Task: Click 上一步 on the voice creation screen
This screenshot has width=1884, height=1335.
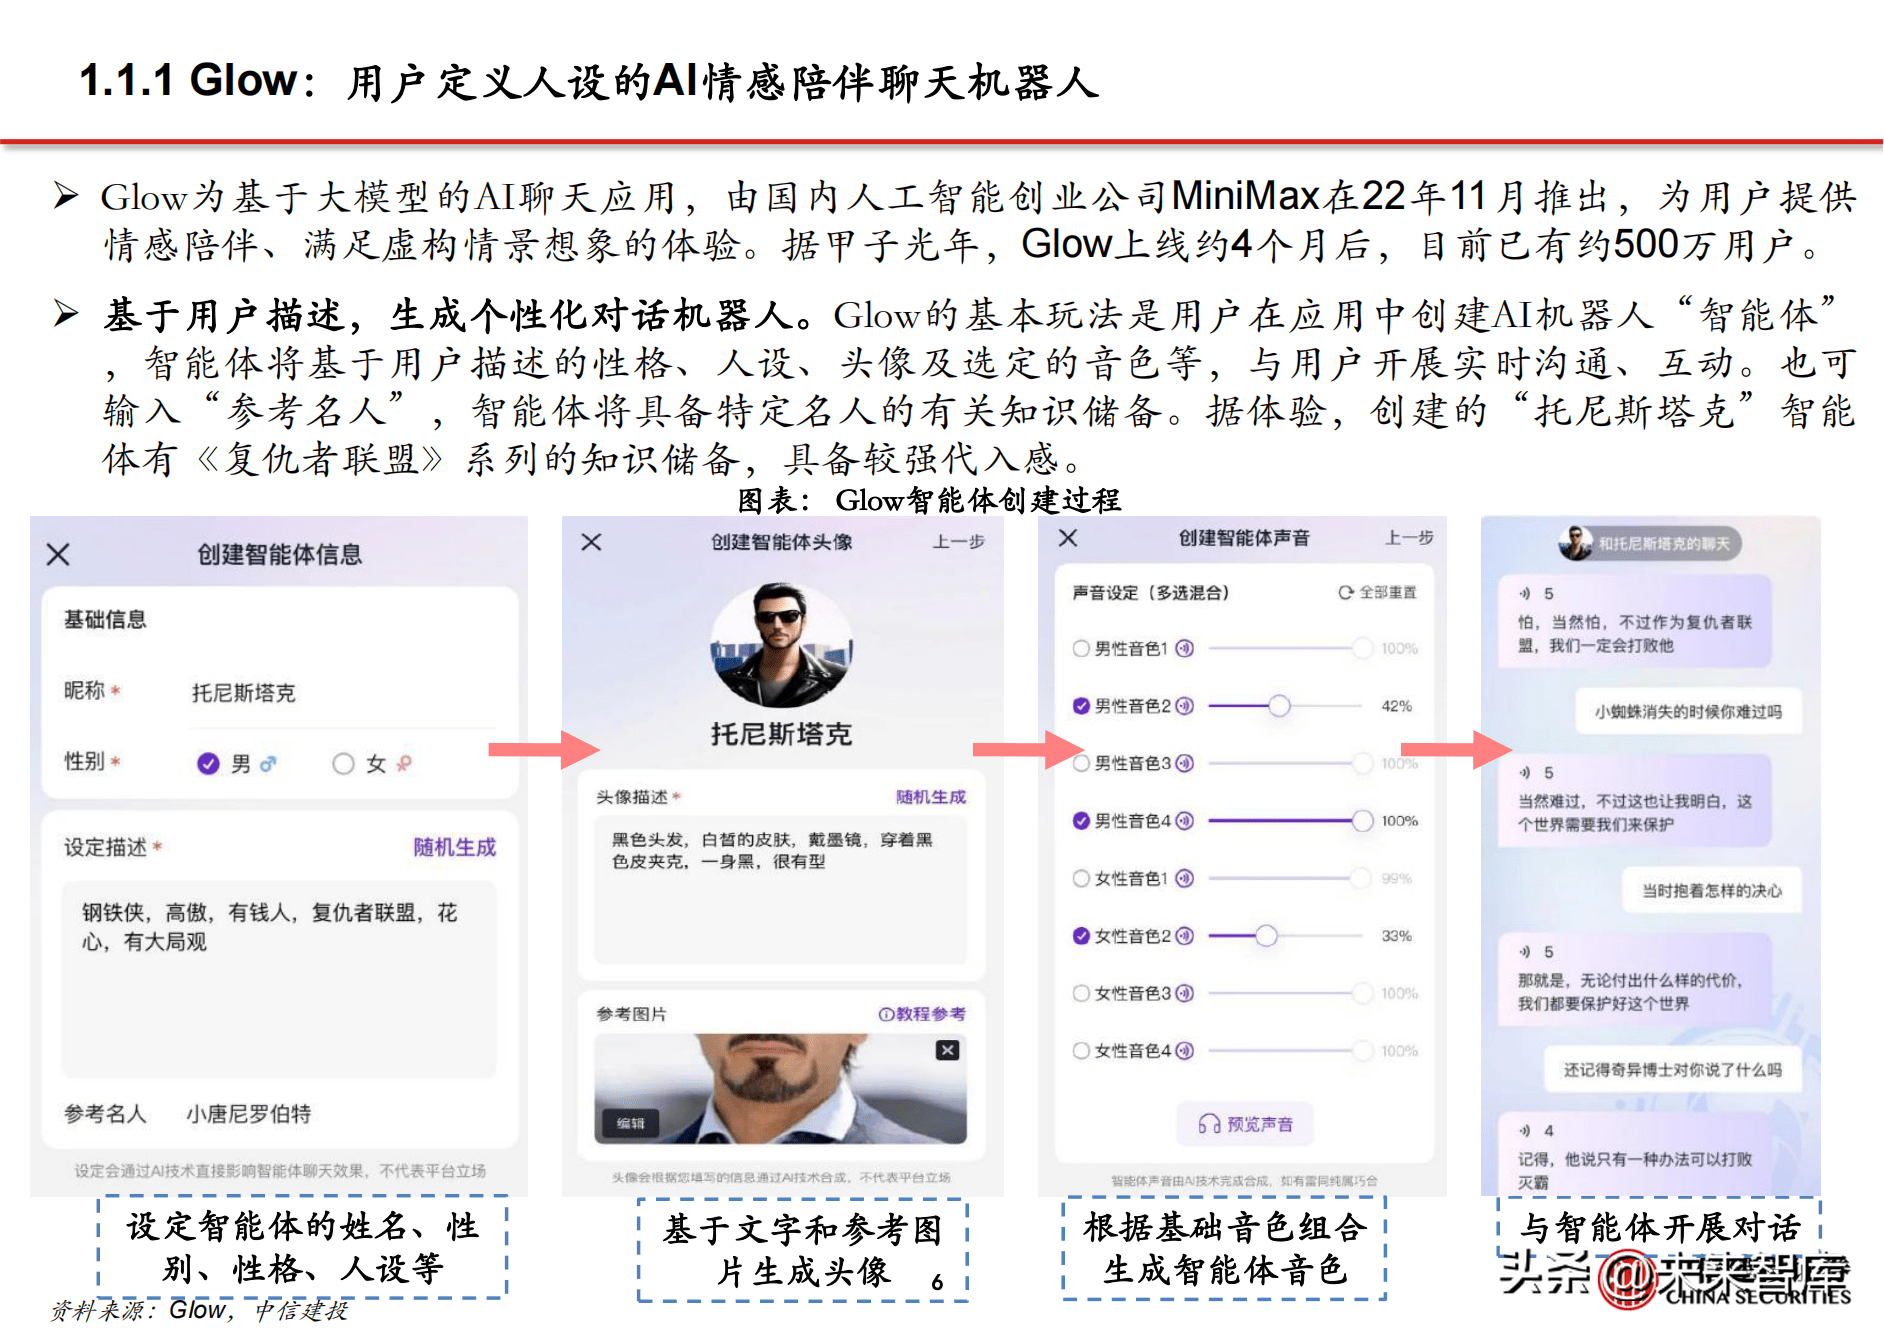Action: click(x=1408, y=538)
